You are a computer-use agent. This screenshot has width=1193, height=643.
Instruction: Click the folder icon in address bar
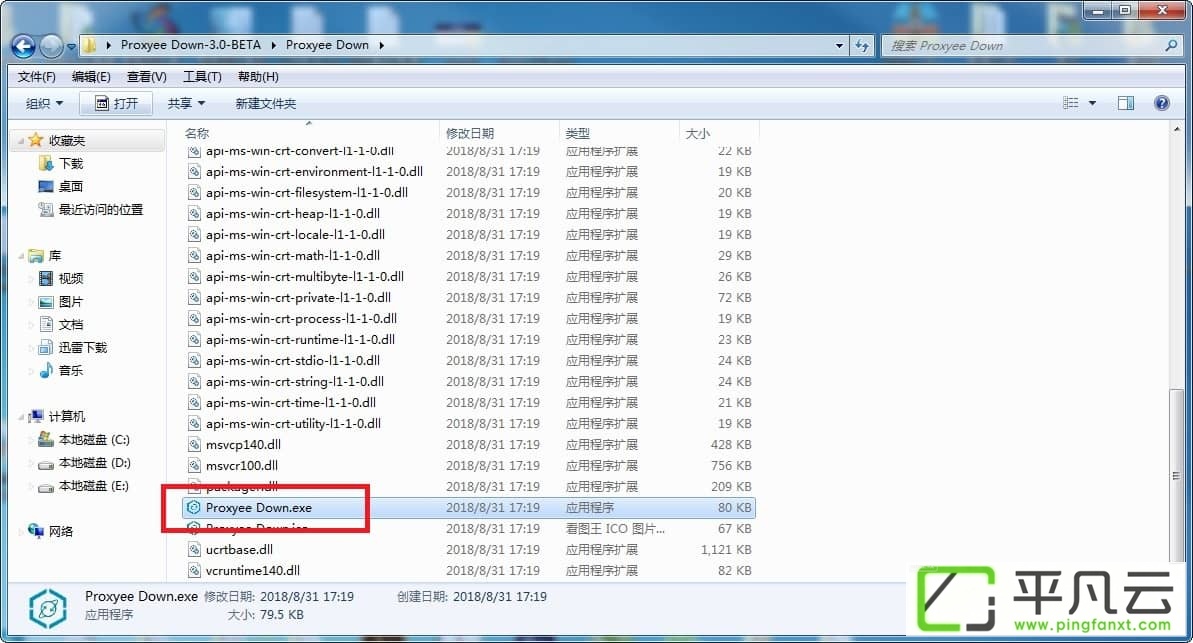90,46
